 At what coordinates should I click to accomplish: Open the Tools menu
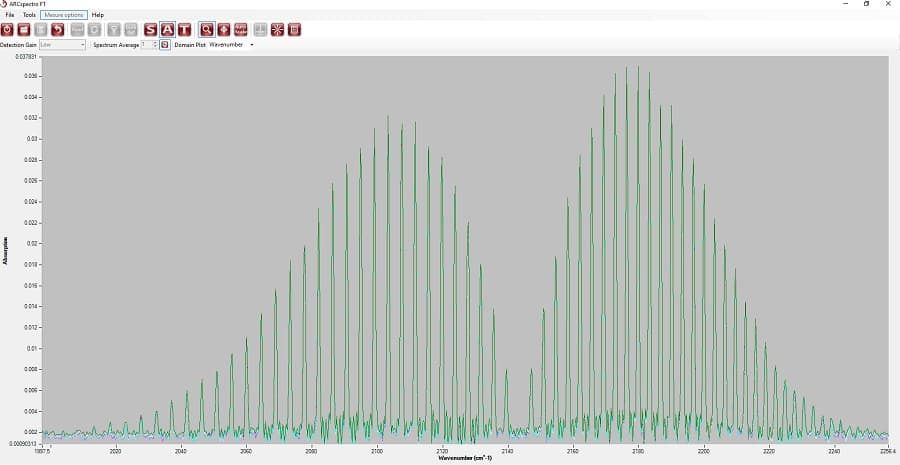(x=29, y=15)
